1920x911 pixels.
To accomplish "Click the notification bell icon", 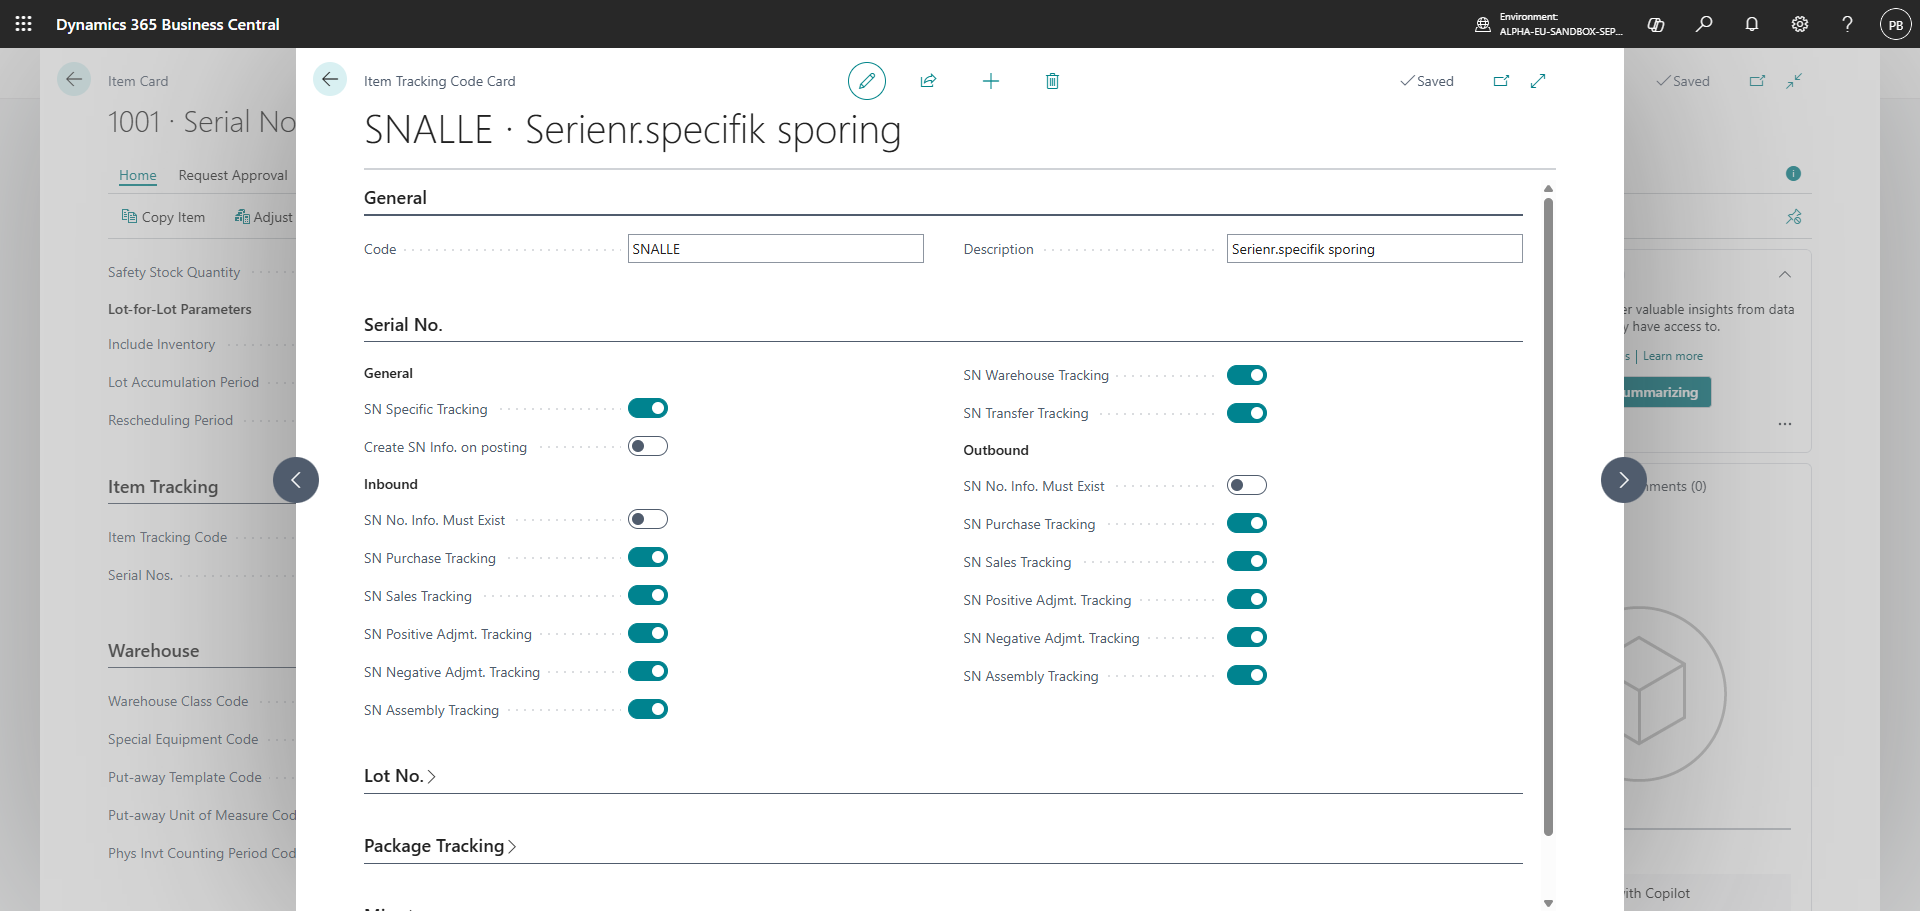I will coord(1752,24).
